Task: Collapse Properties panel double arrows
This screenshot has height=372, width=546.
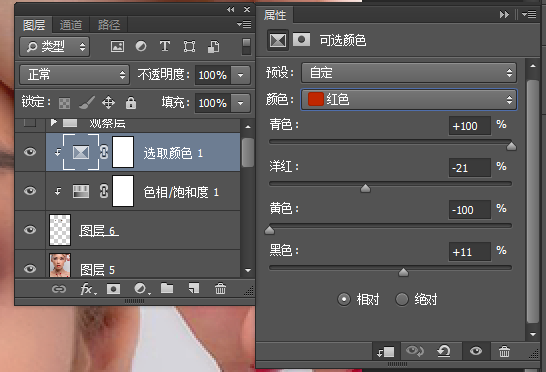Action: point(504,15)
